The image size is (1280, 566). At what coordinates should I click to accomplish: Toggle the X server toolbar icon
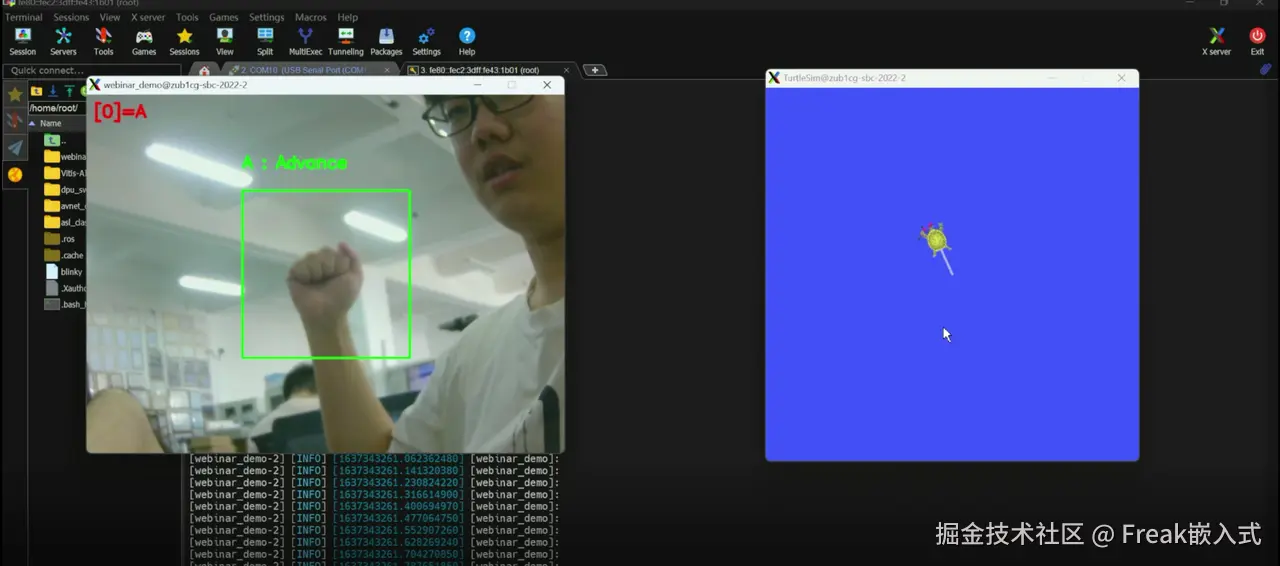[1216, 41]
